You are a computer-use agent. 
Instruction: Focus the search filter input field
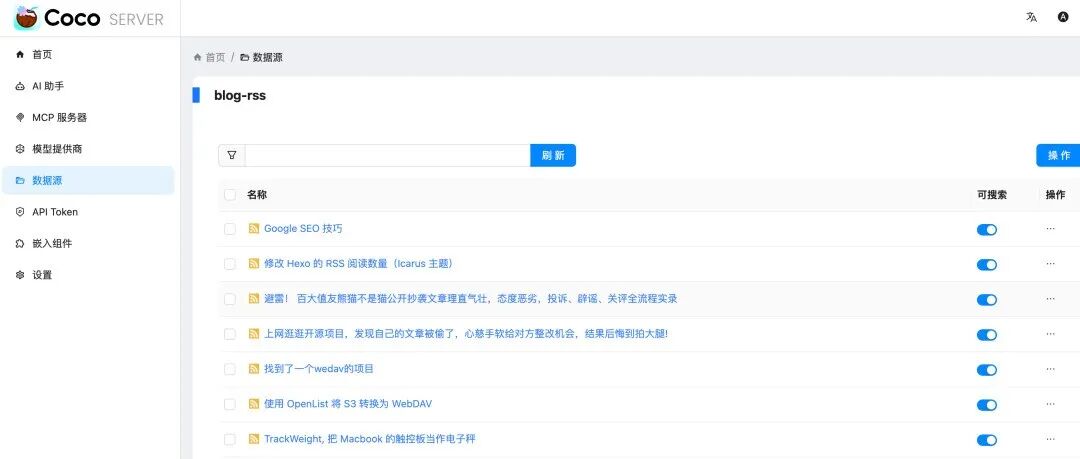pos(388,155)
